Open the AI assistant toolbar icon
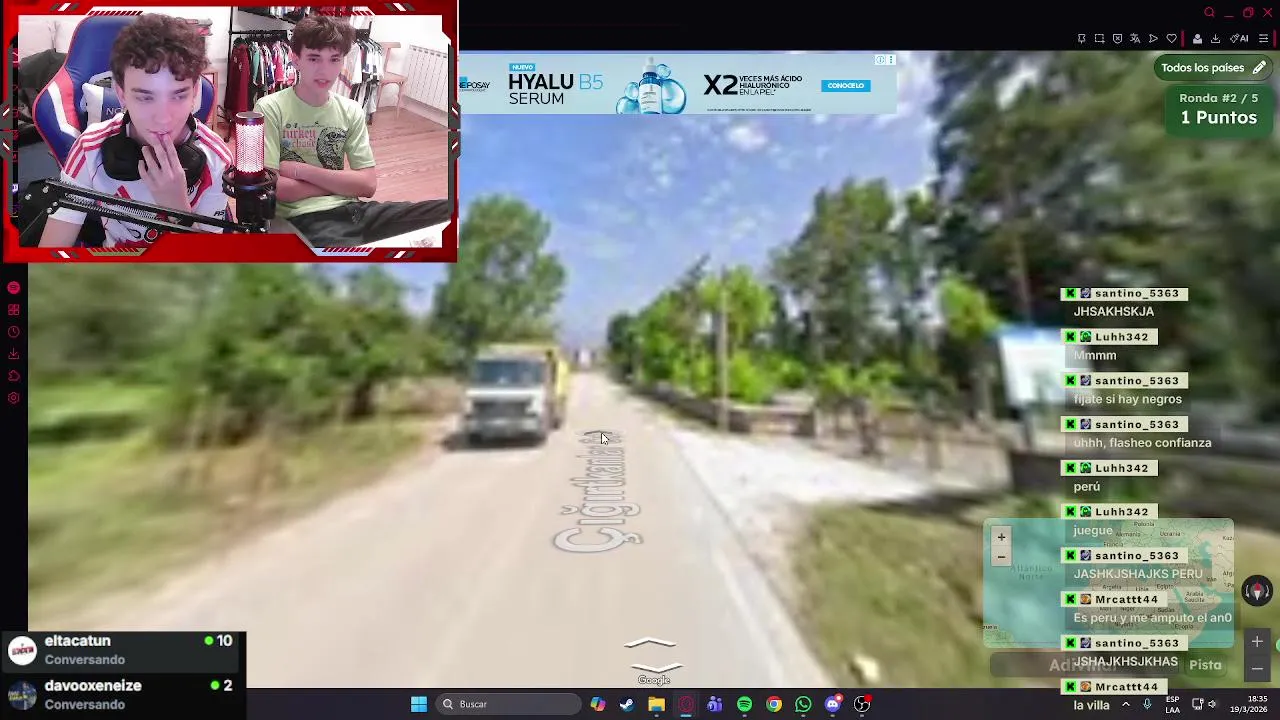Viewport: 1280px width, 720px height. coord(1239,39)
